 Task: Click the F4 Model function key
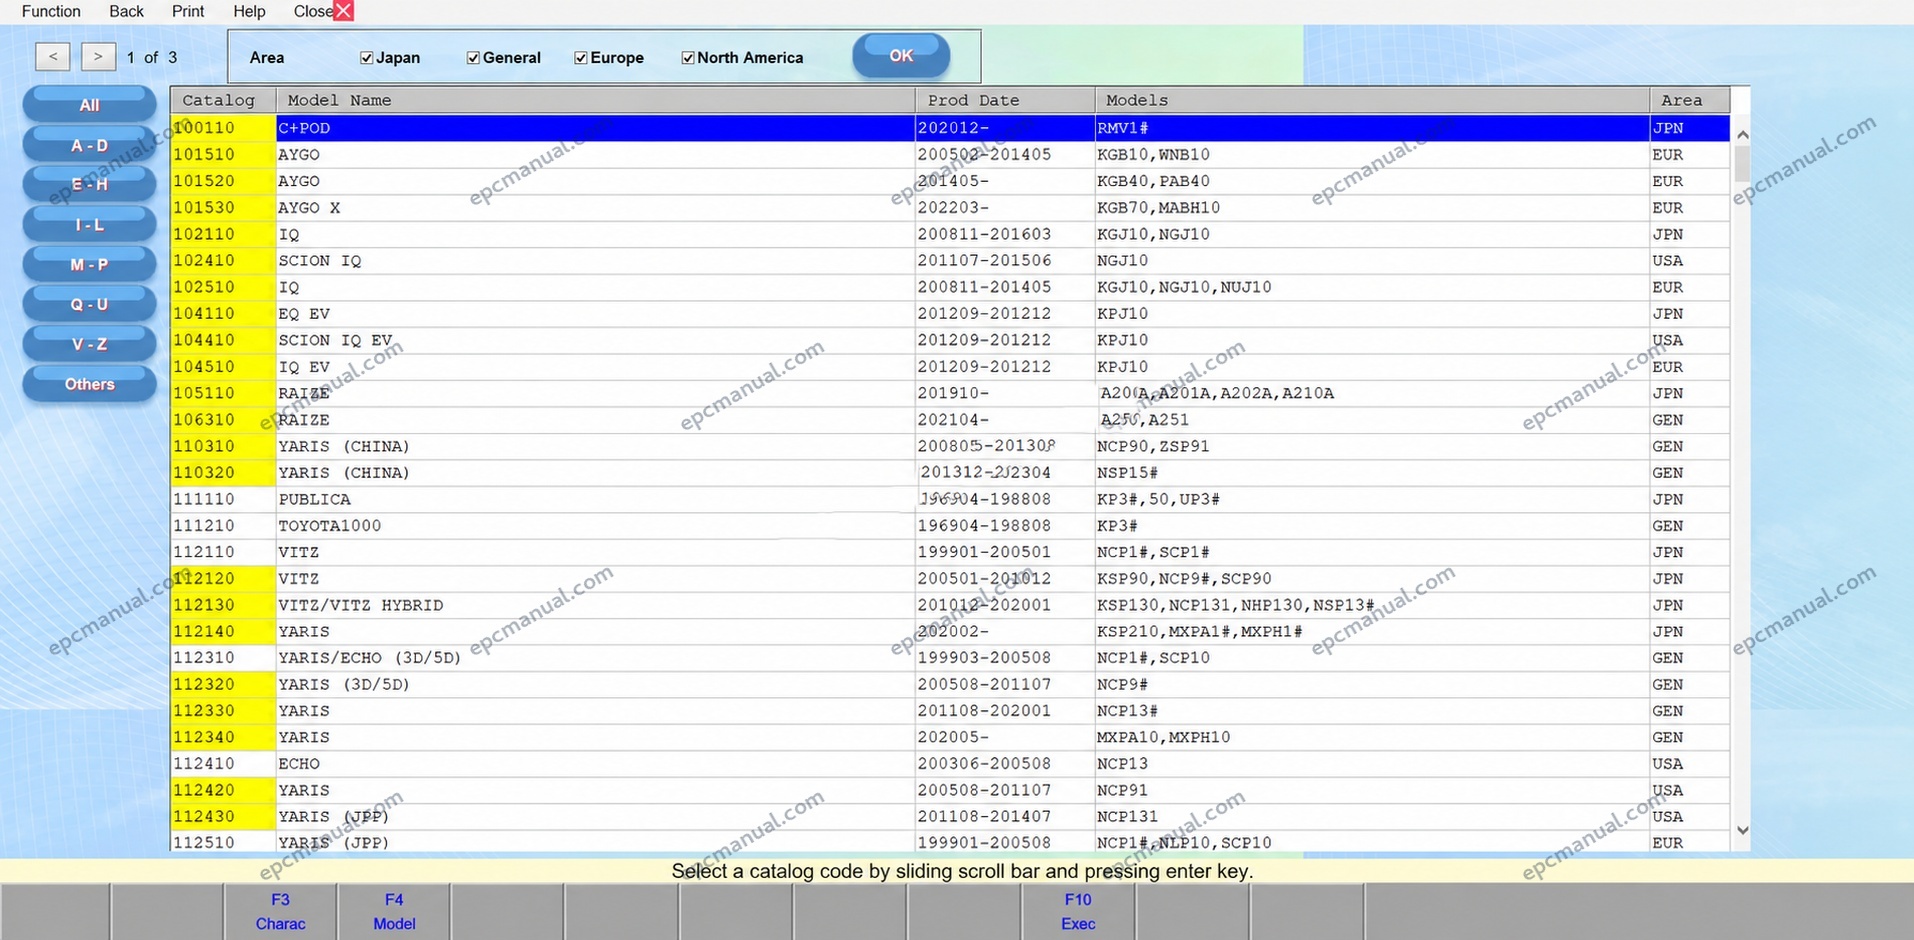(394, 911)
